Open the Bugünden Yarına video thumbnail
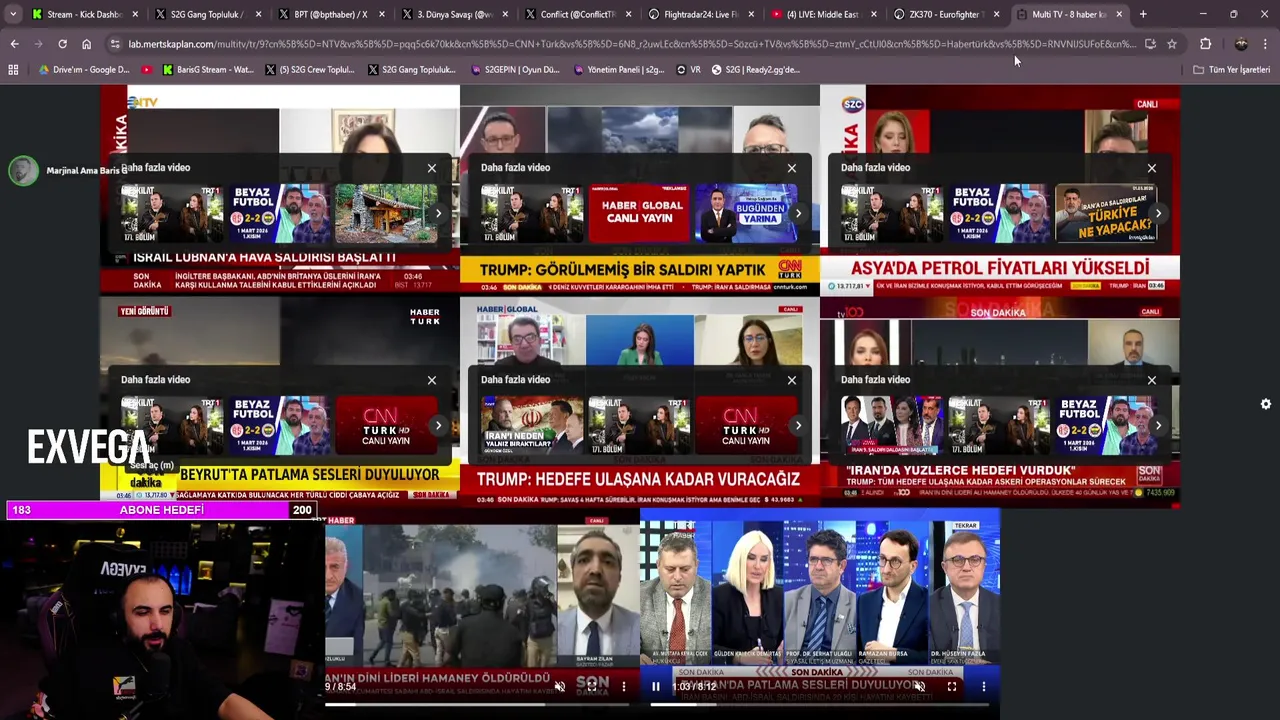 click(747, 213)
